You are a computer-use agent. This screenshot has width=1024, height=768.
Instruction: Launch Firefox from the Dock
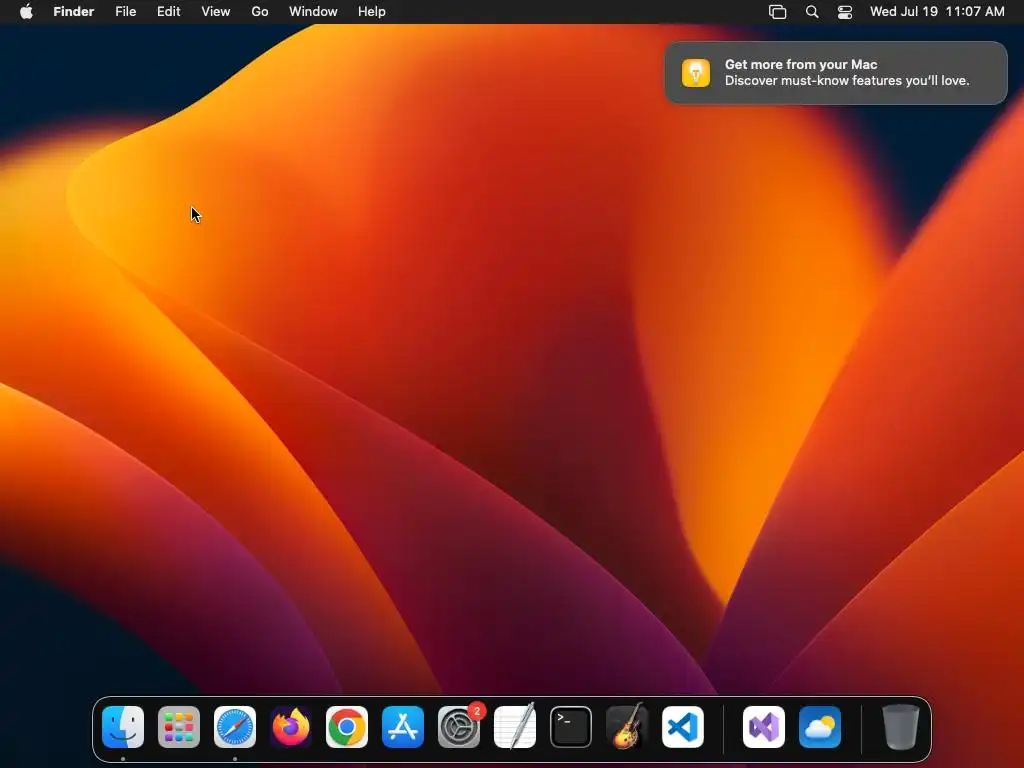click(291, 727)
